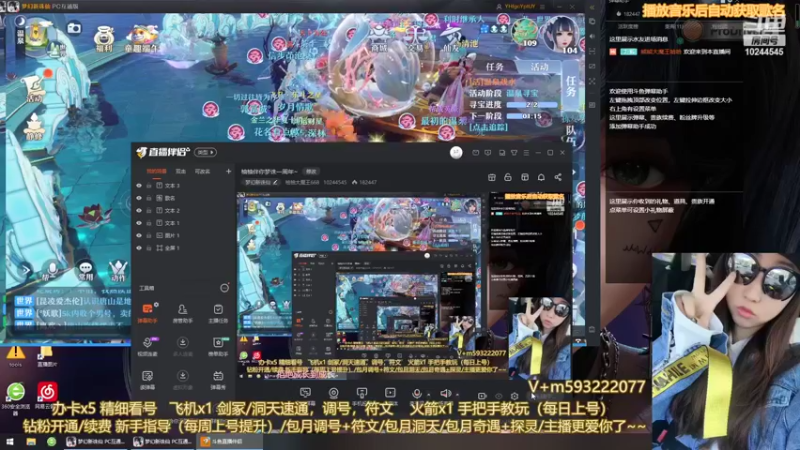The width and height of the screenshot is (800, 450).
Task: Edit the game category 梦幻新诛仙 tag
Action: [261, 182]
